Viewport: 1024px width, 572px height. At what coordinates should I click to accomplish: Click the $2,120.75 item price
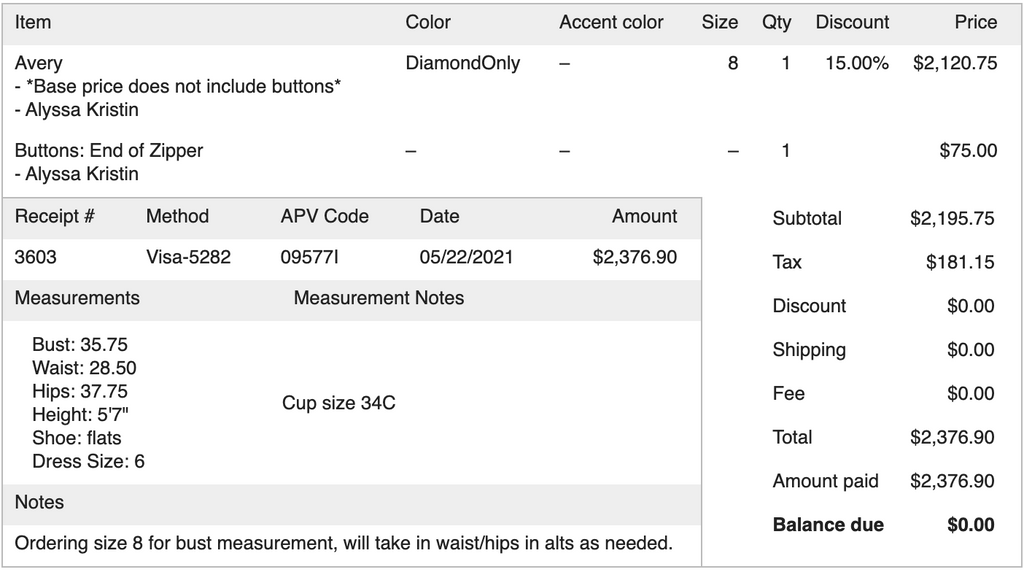tap(954, 63)
